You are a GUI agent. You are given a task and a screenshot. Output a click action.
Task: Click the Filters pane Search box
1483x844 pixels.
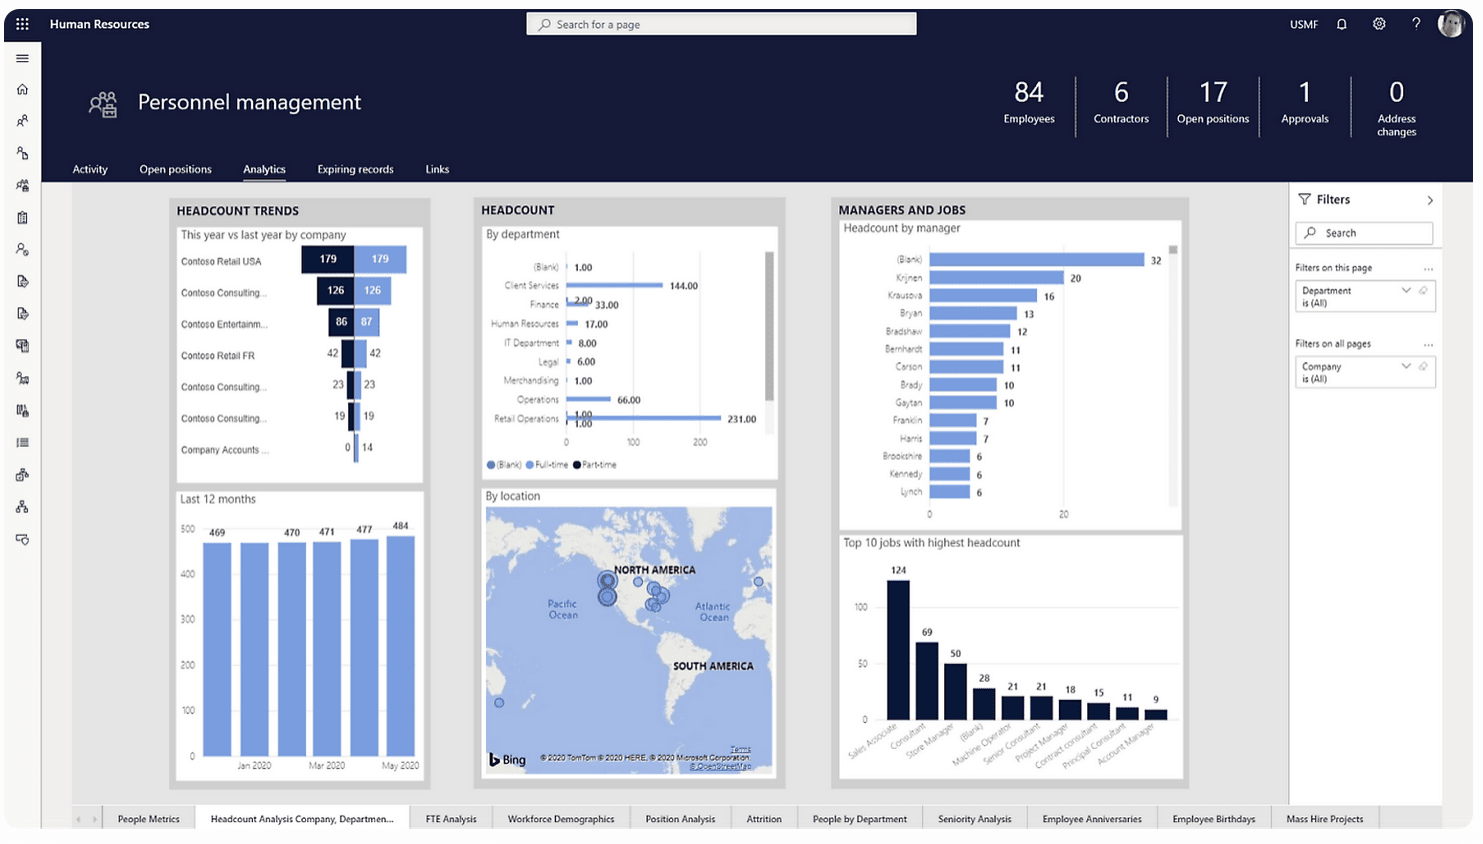tap(1364, 233)
